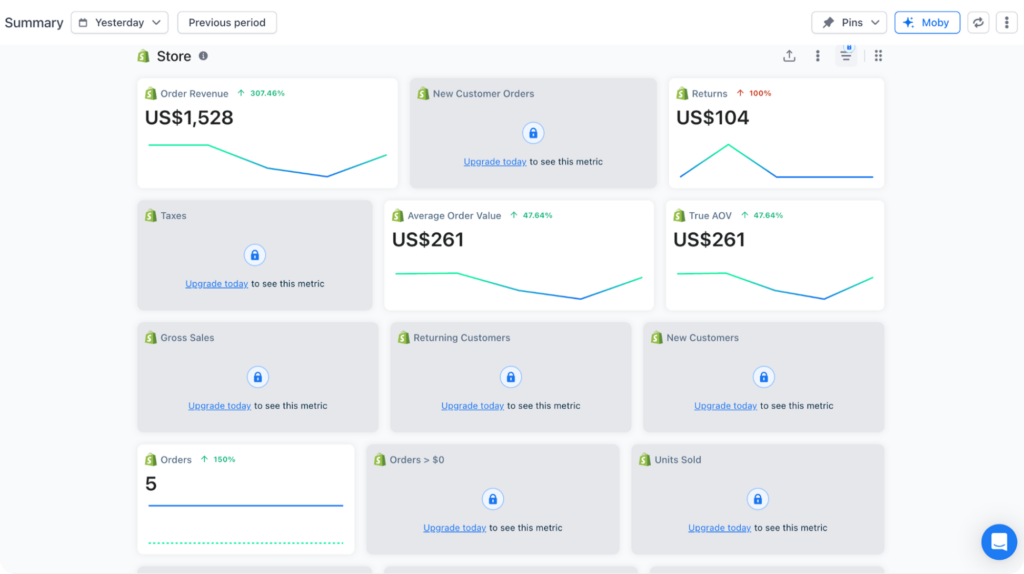Click Upgrade today link in Units Sold
This screenshot has height=574, width=1024.
[719, 528]
